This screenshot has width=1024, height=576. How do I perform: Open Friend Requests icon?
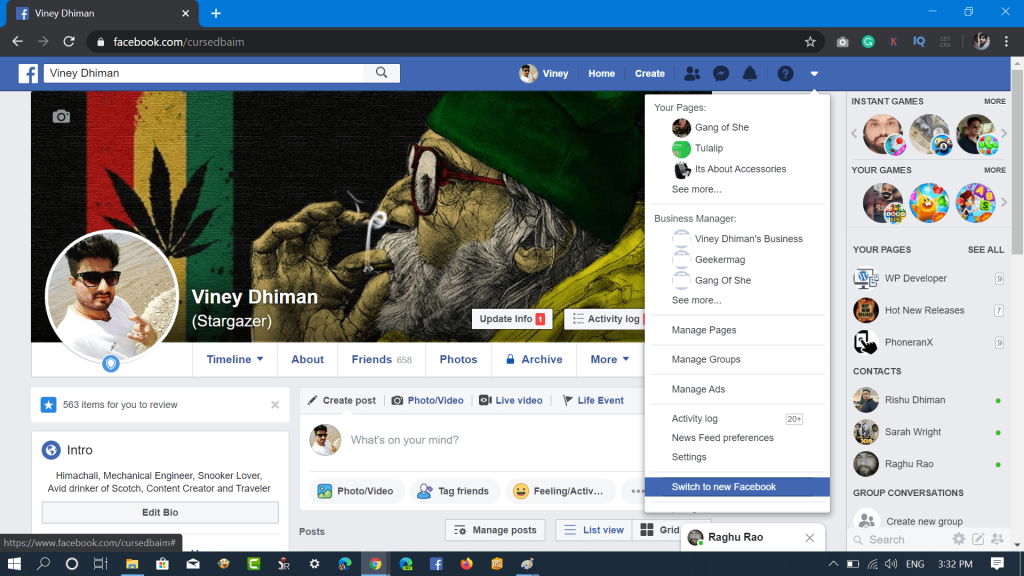coord(692,74)
